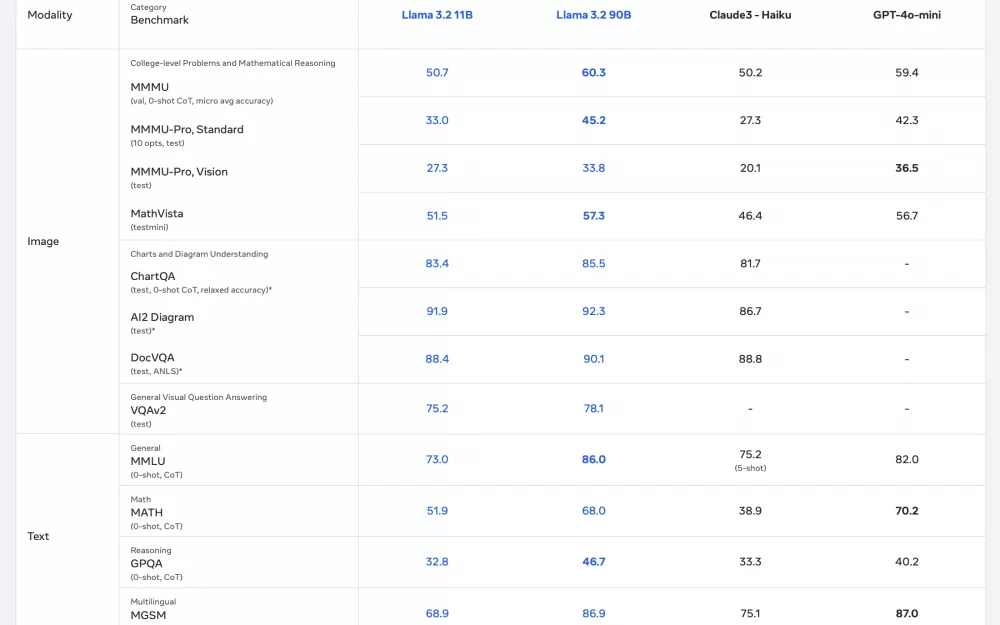Click Claude3 Haiku's 27.3 for MMMU-Pro, Standard

coord(750,121)
